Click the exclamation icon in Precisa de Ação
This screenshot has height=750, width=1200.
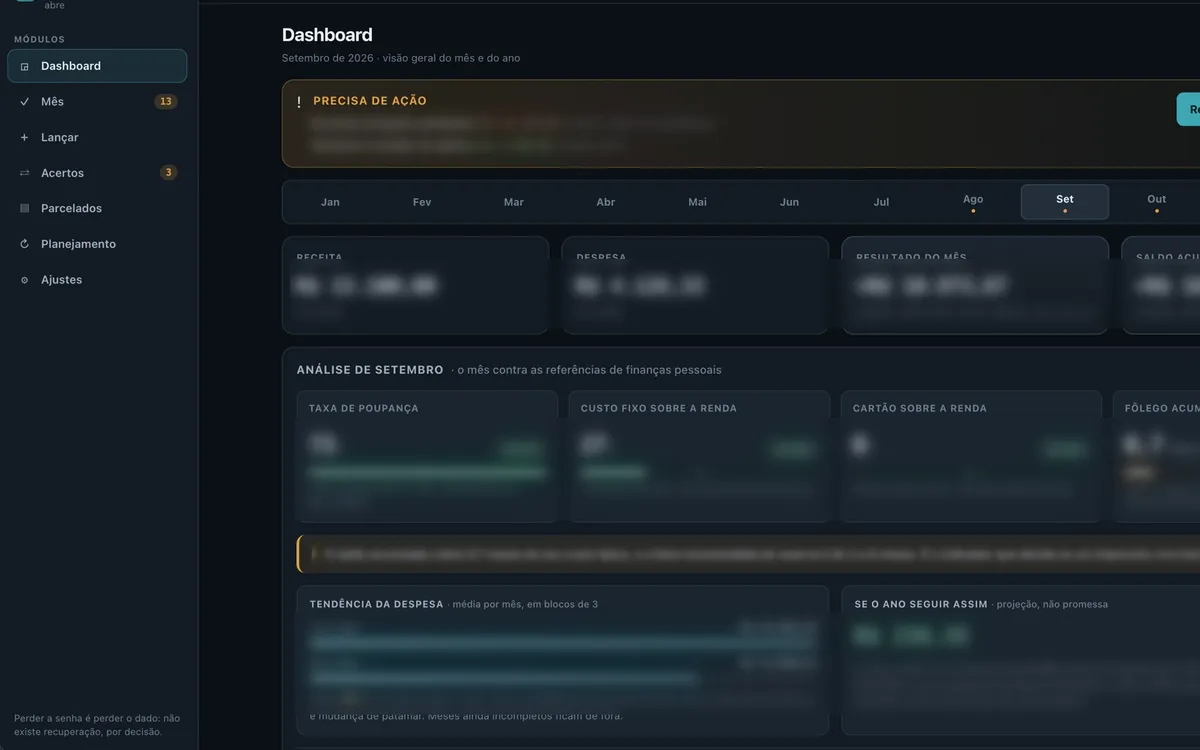(299, 101)
